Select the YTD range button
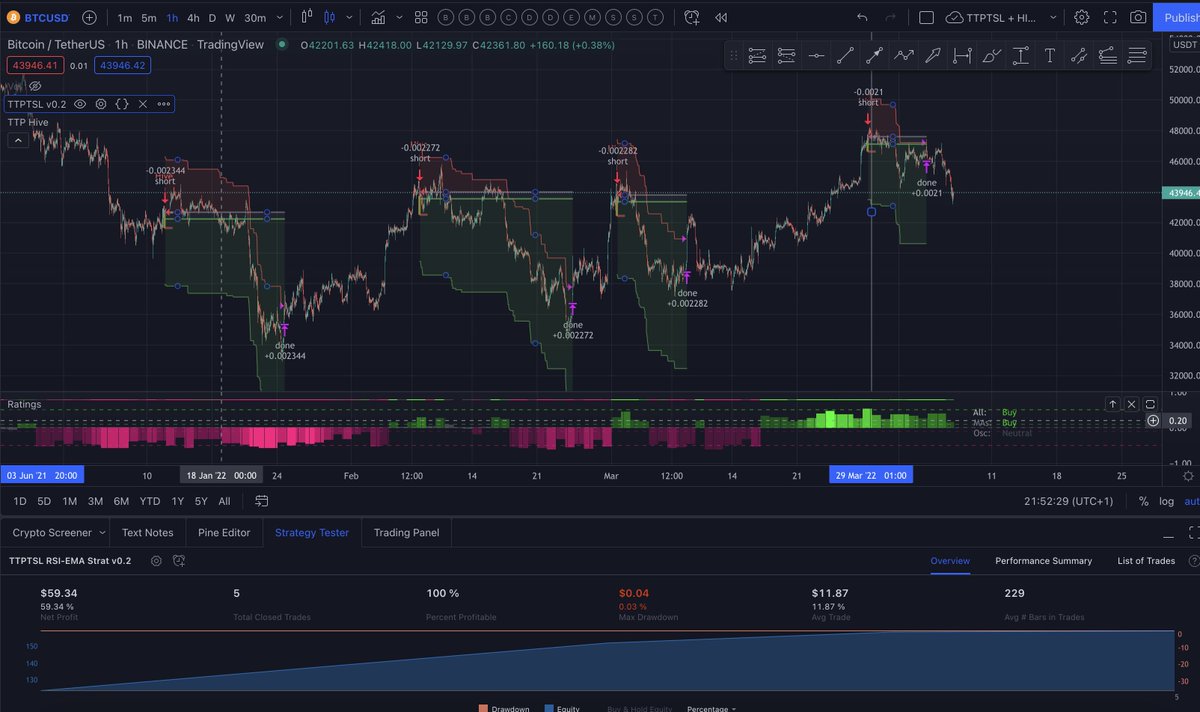 149,501
